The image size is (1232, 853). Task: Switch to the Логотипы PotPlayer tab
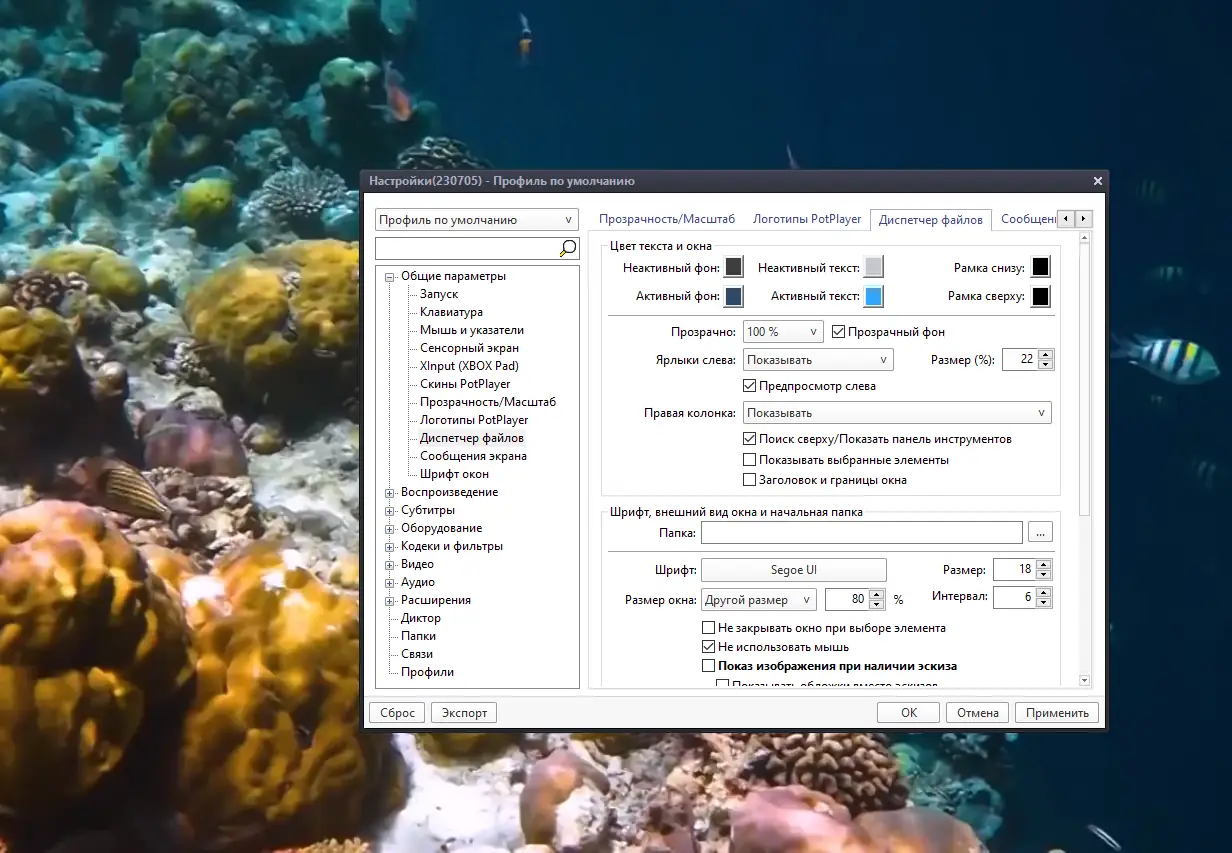tap(806, 219)
